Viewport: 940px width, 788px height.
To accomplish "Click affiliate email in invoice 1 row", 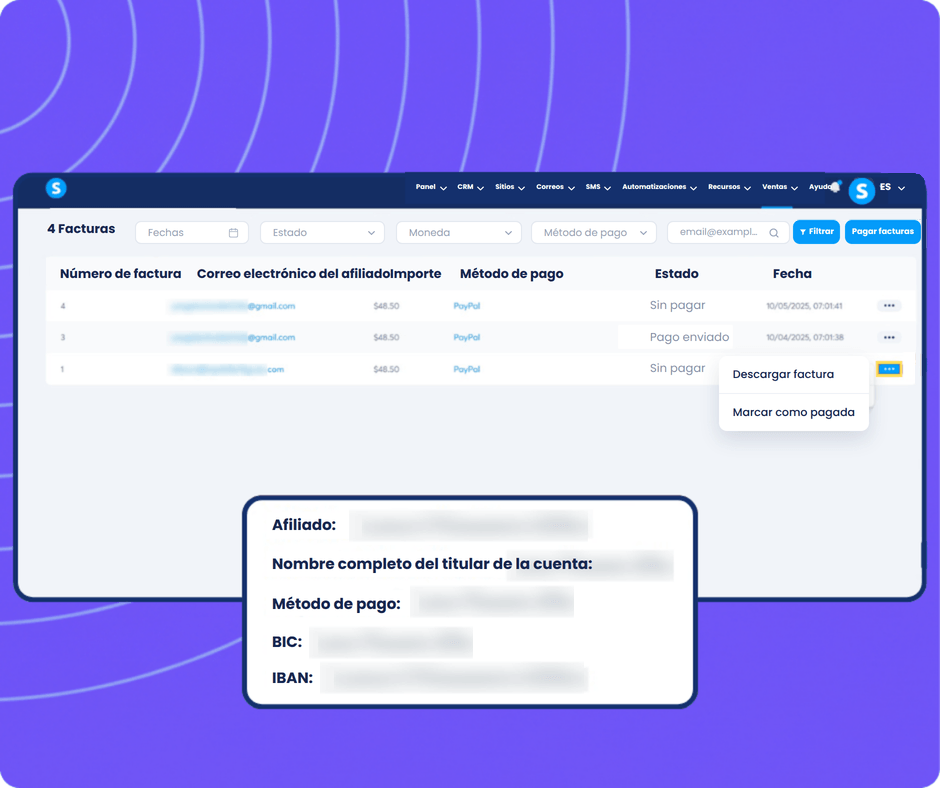I will [x=227, y=369].
